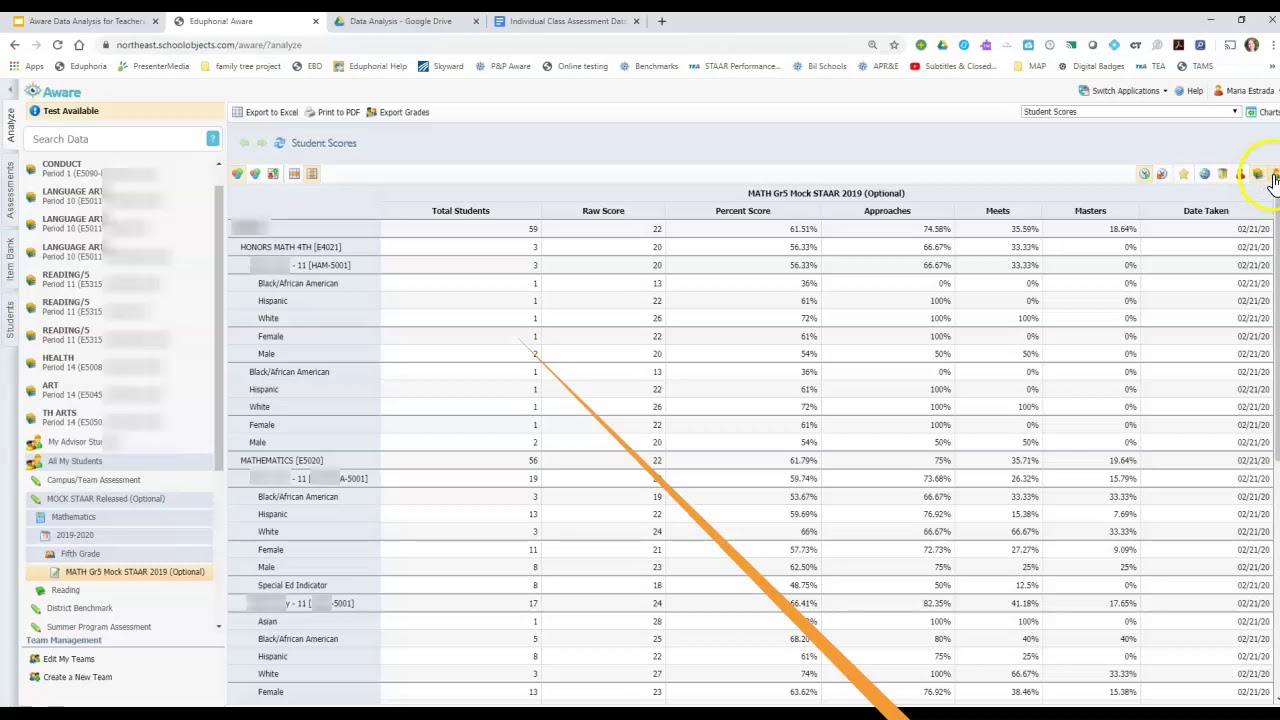Bookmark this page with the star icon
1280x720 pixels.
(x=894, y=45)
